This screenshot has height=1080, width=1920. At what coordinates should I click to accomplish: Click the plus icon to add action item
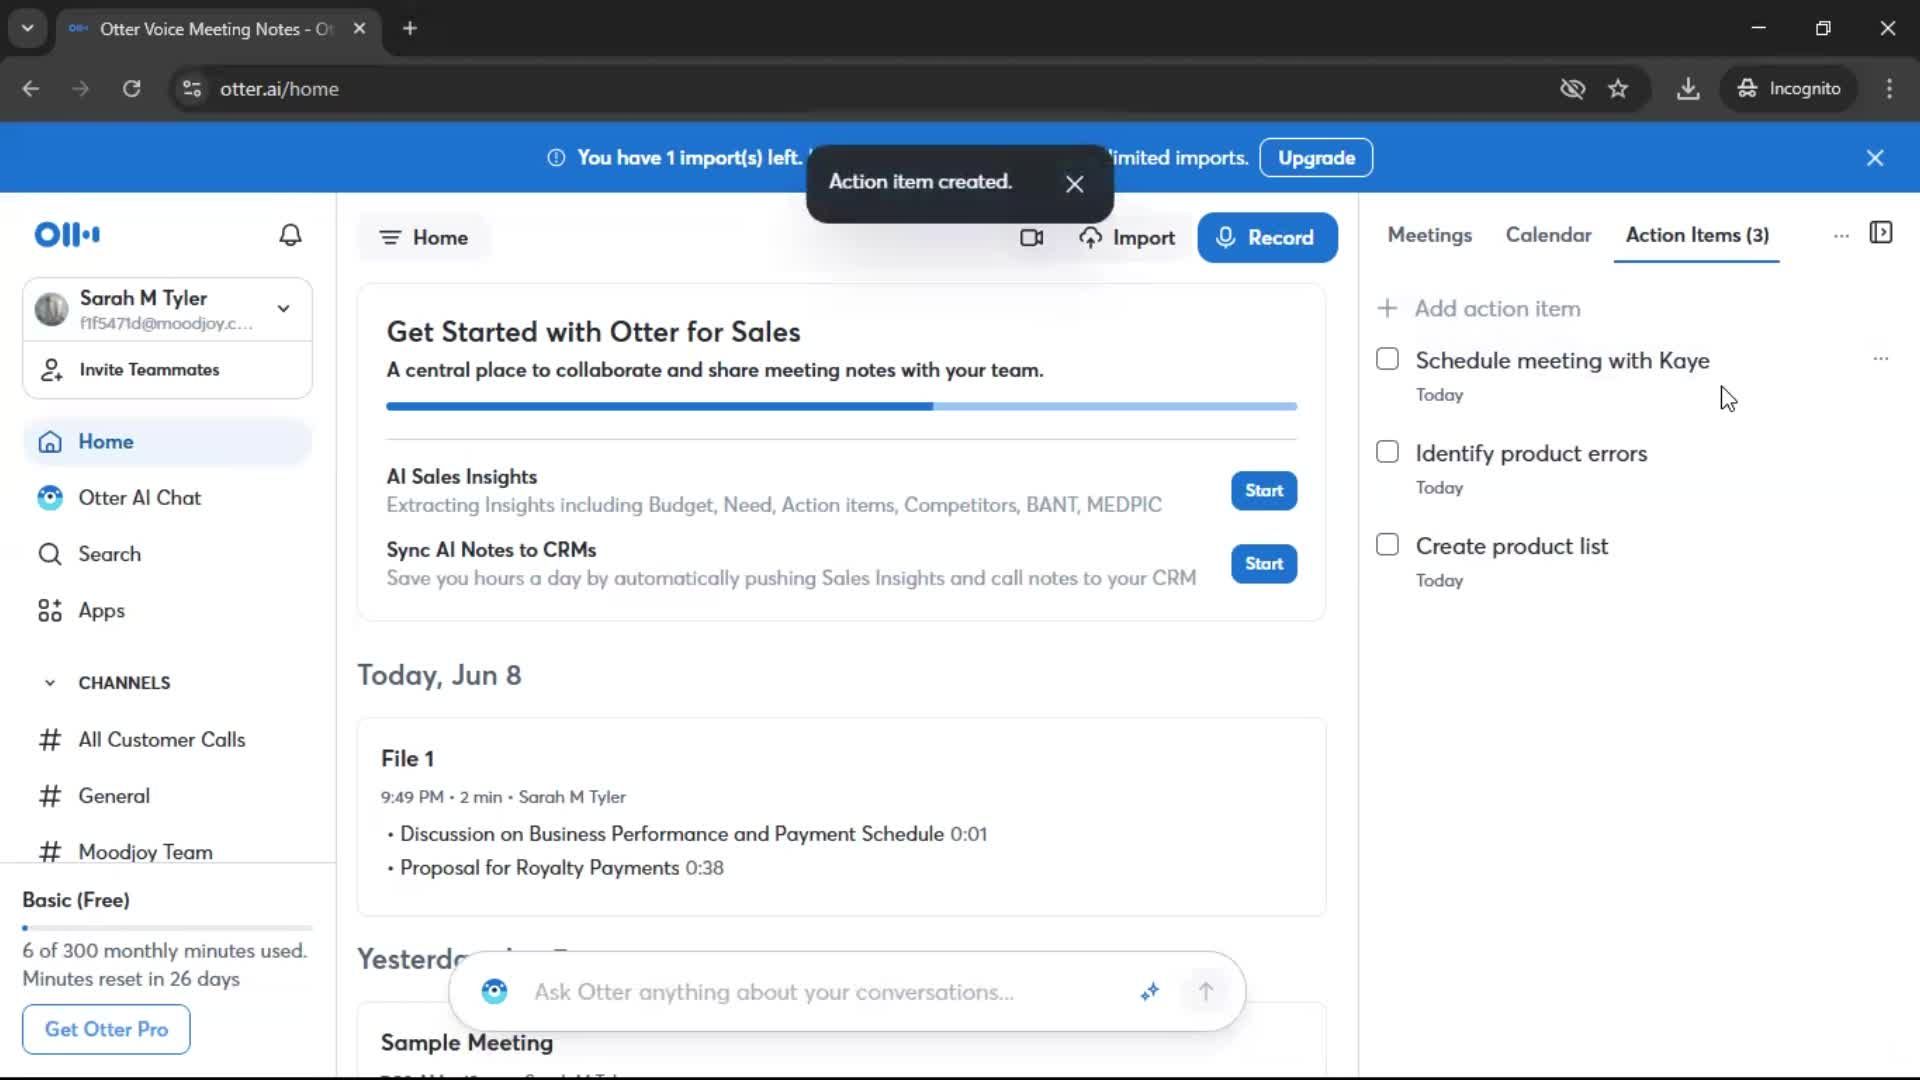tap(1387, 308)
